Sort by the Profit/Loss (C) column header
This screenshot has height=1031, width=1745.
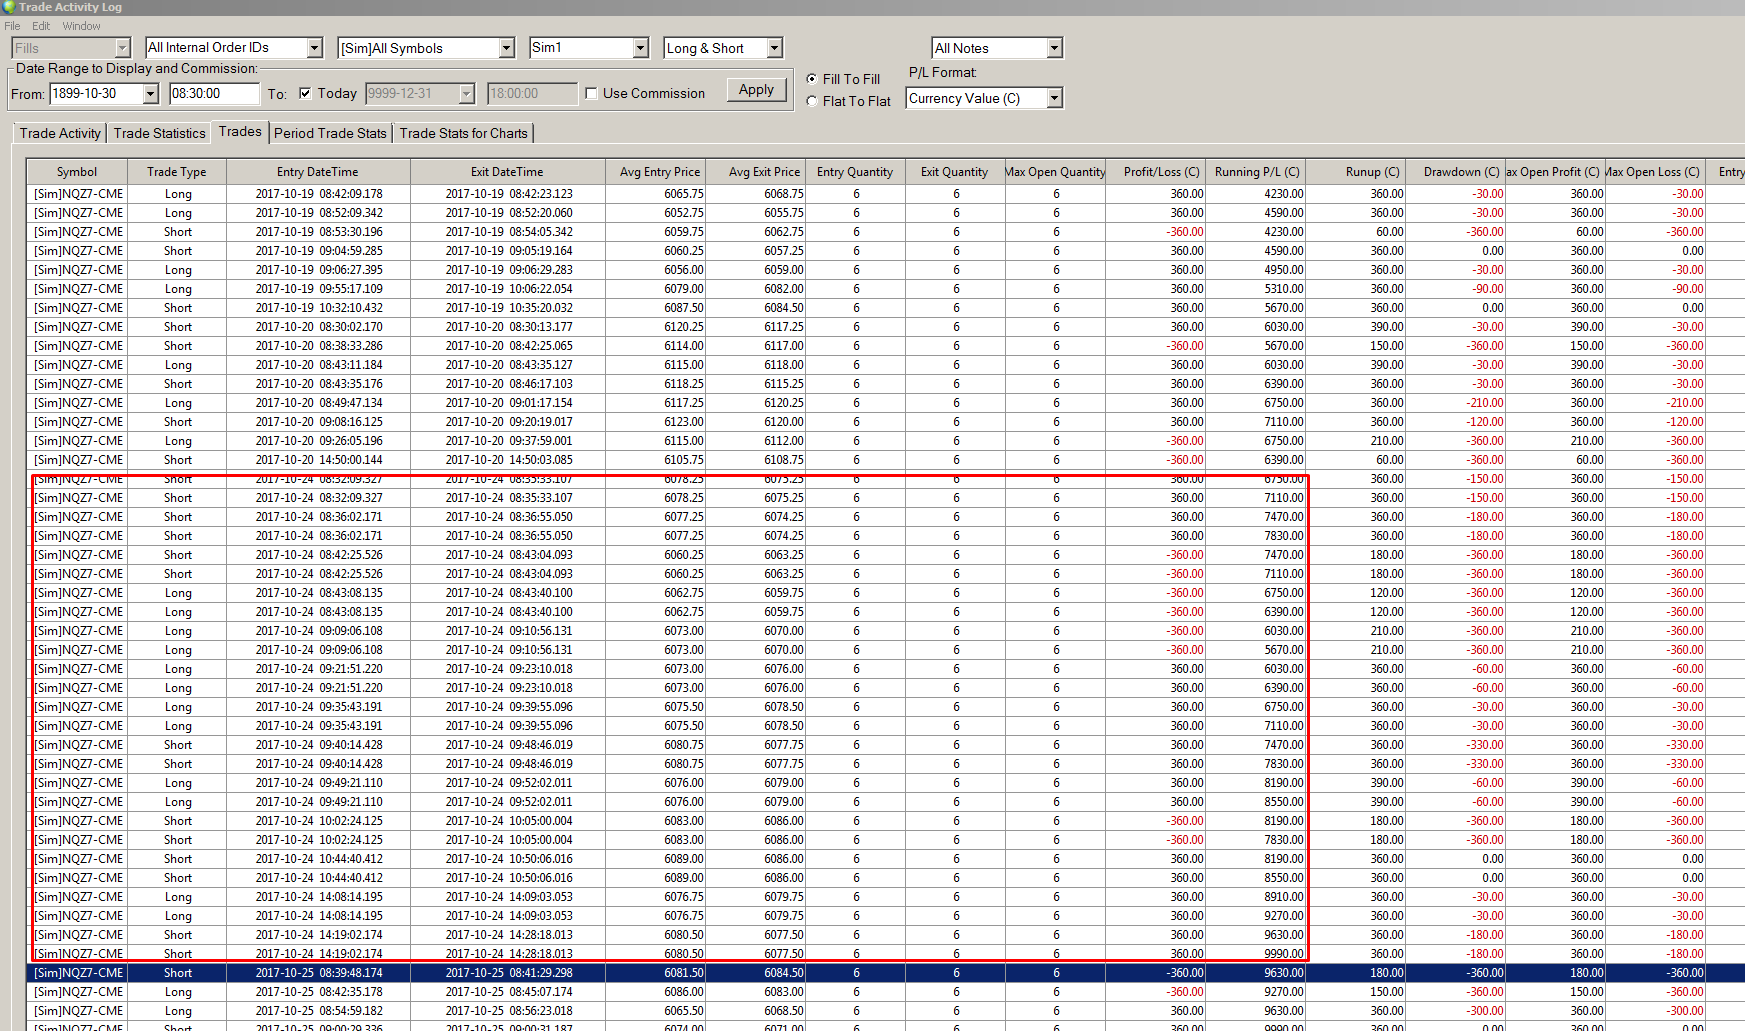pos(1160,172)
